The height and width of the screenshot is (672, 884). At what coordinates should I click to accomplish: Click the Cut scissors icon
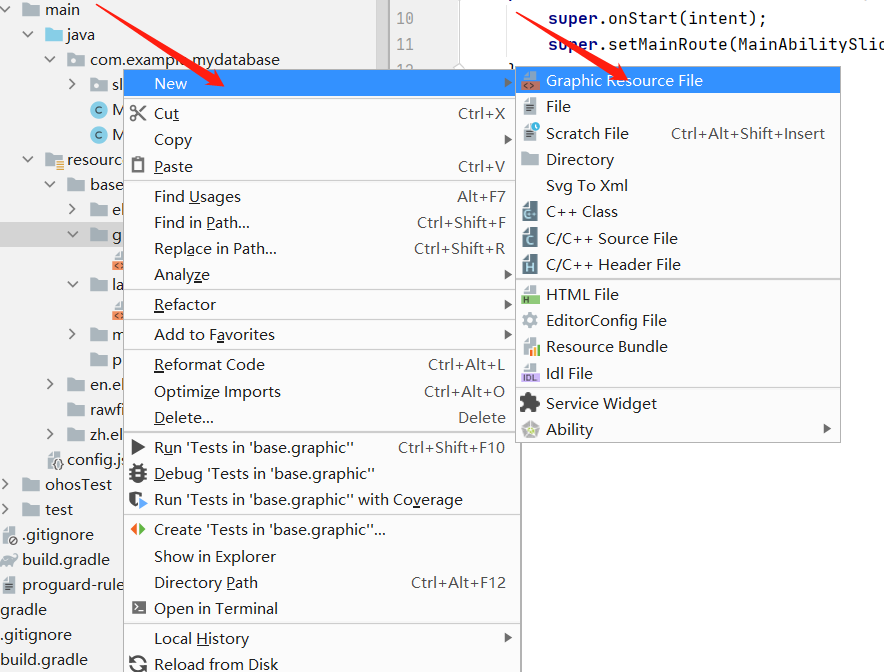click(x=138, y=113)
